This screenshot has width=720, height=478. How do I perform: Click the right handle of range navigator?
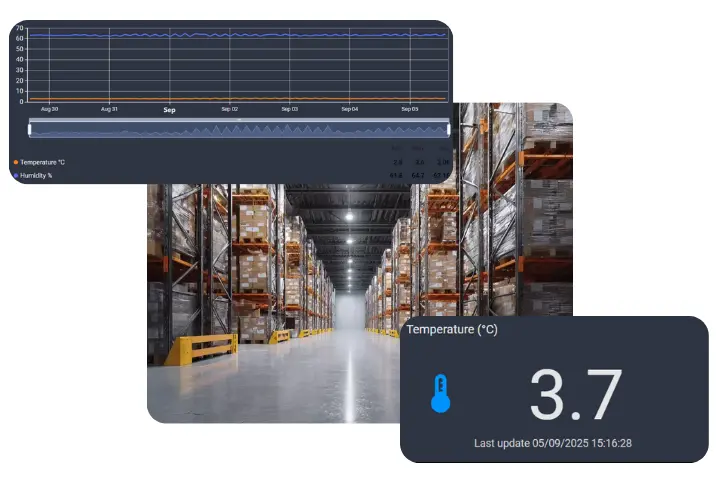447,128
